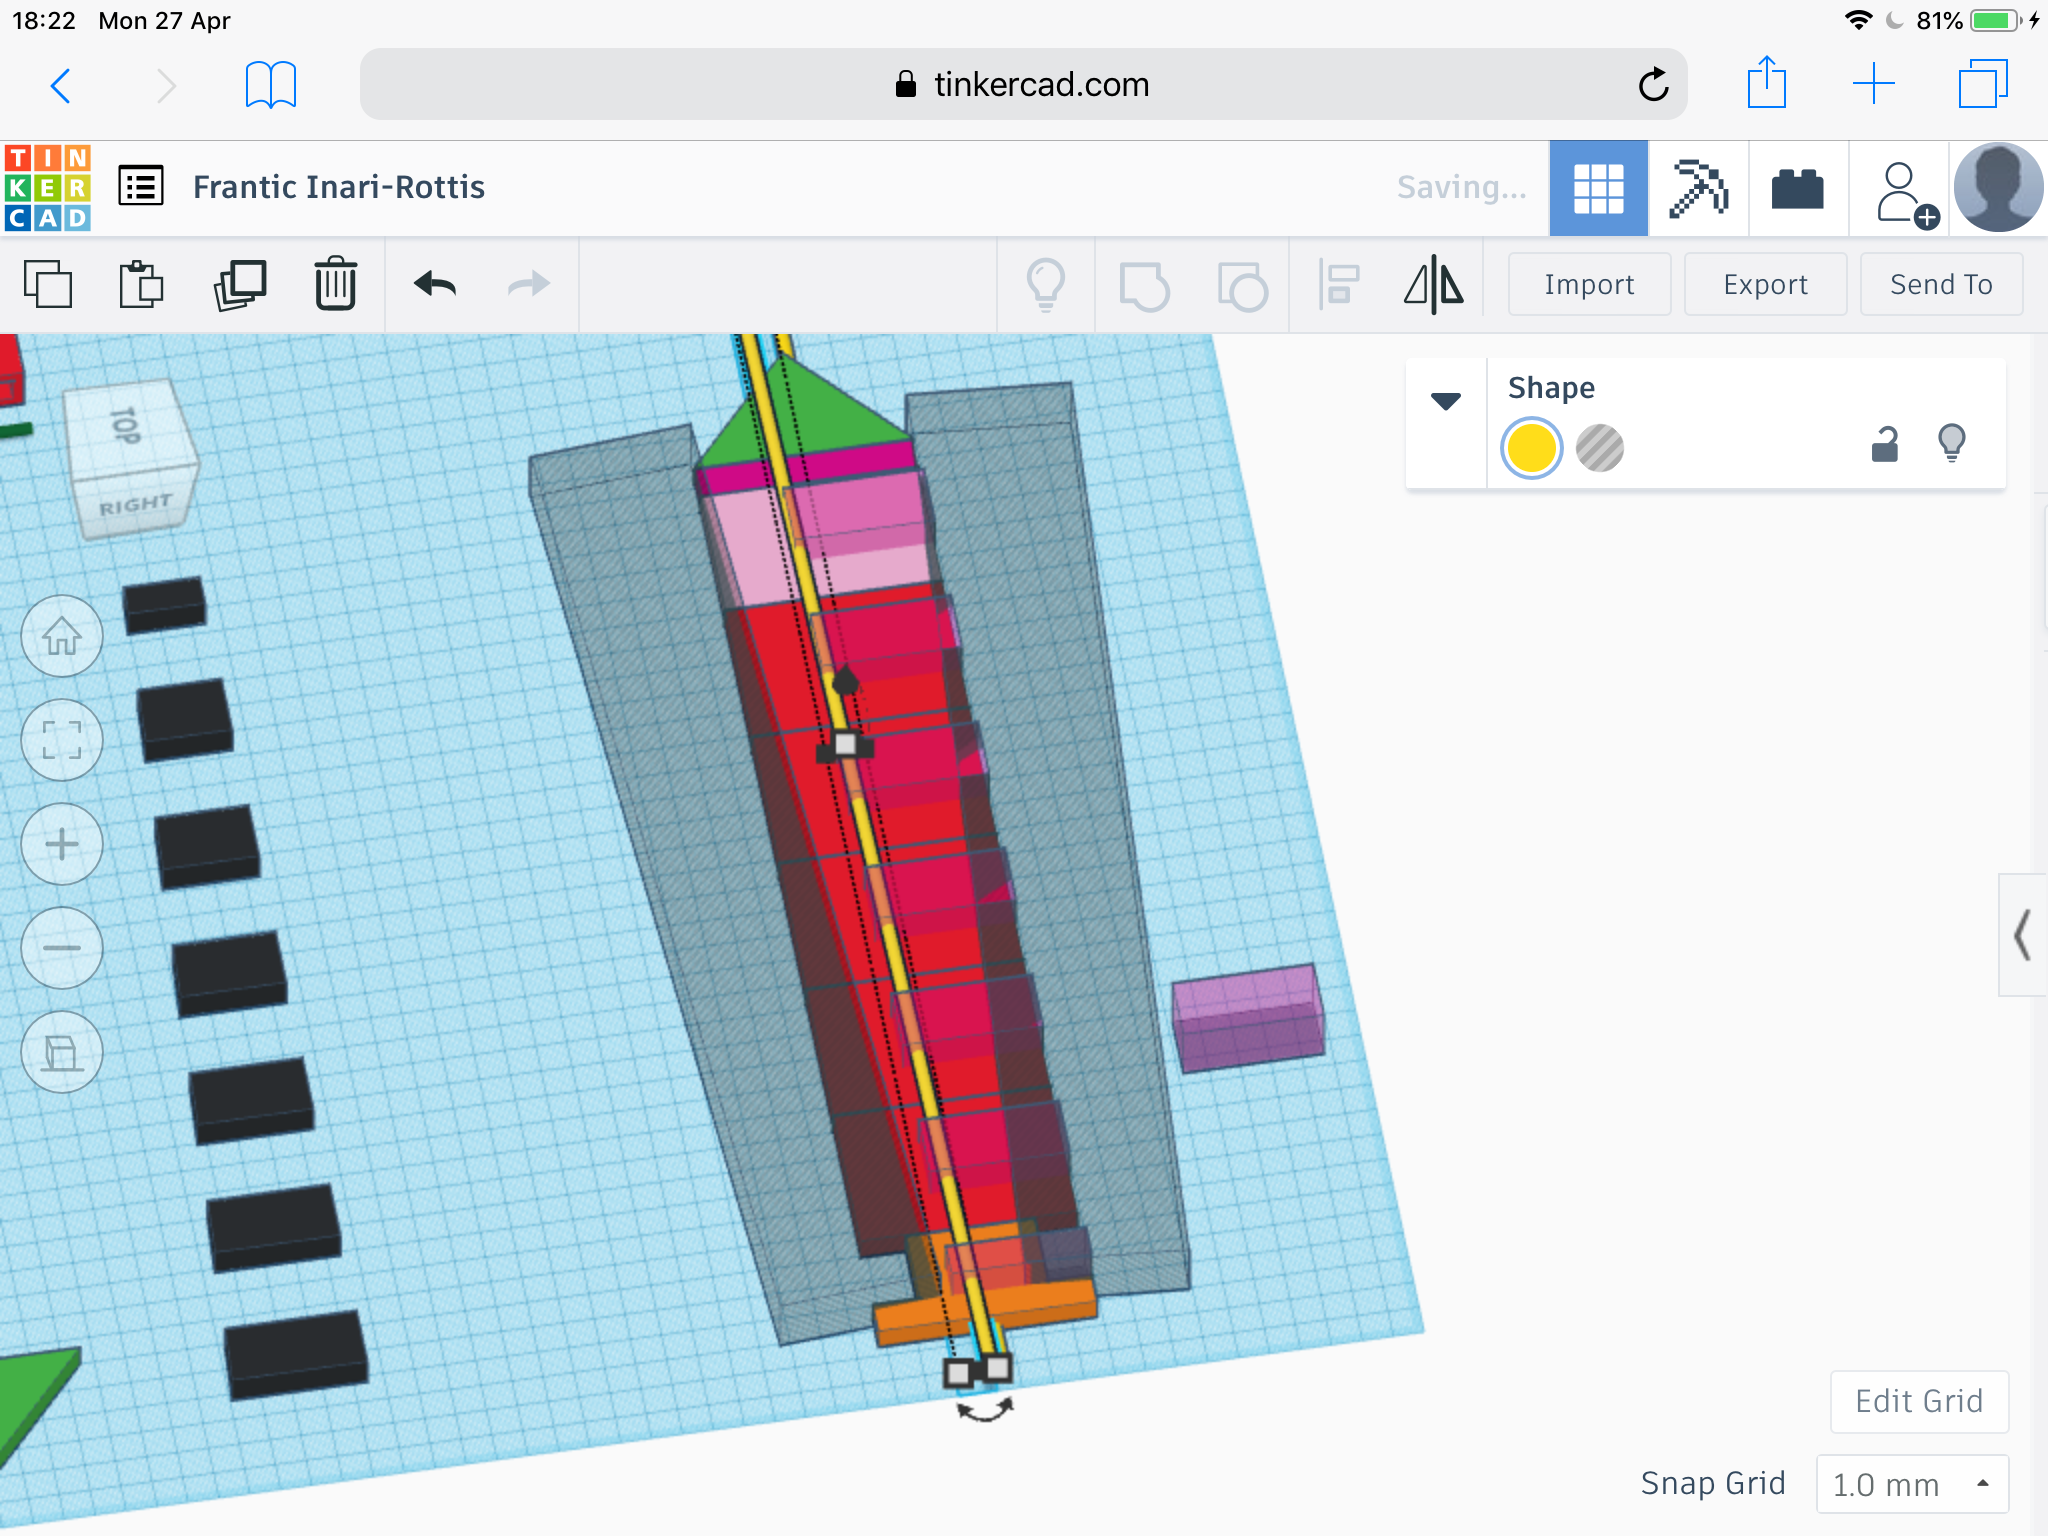Paste from the clipboard
2048x1536 pixels.
pyautogui.click(x=142, y=284)
